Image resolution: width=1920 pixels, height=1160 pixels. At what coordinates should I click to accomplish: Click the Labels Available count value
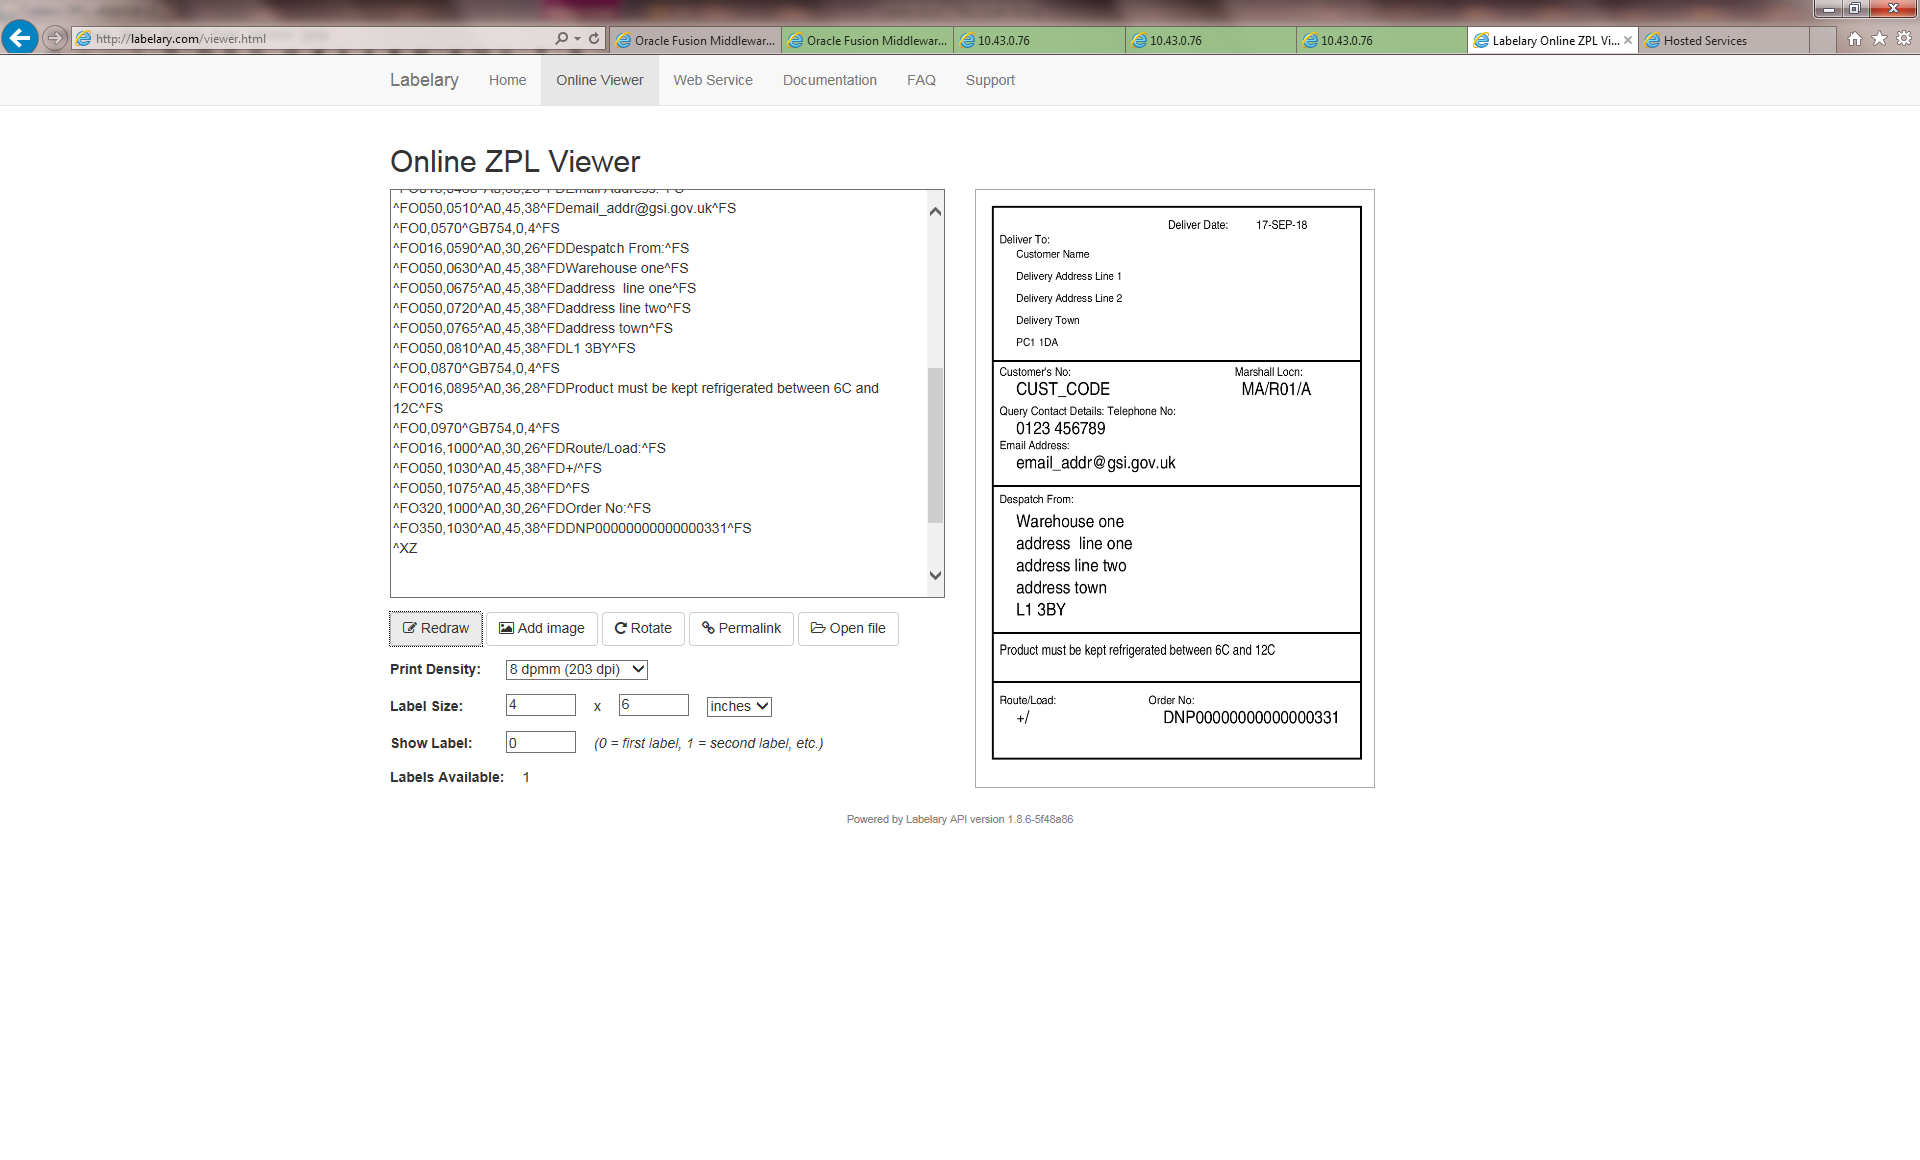click(x=526, y=777)
